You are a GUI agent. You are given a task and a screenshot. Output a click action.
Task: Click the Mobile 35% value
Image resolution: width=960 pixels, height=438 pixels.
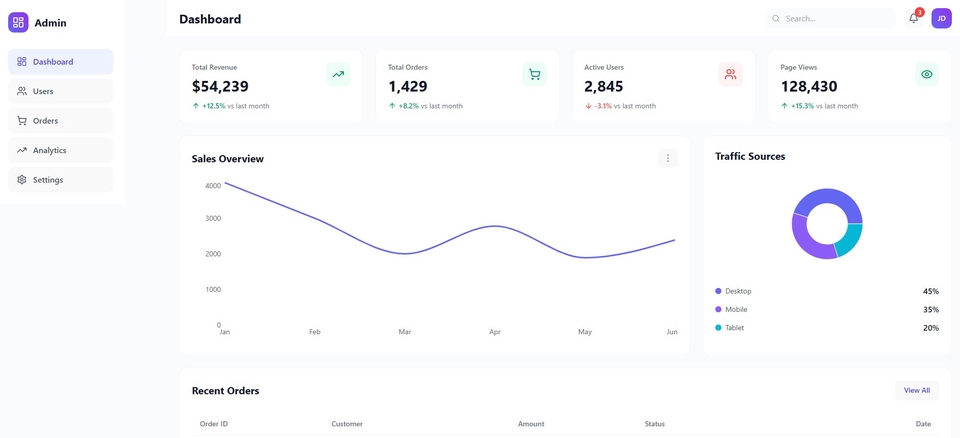pyautogui.click(x=931, y=310)
